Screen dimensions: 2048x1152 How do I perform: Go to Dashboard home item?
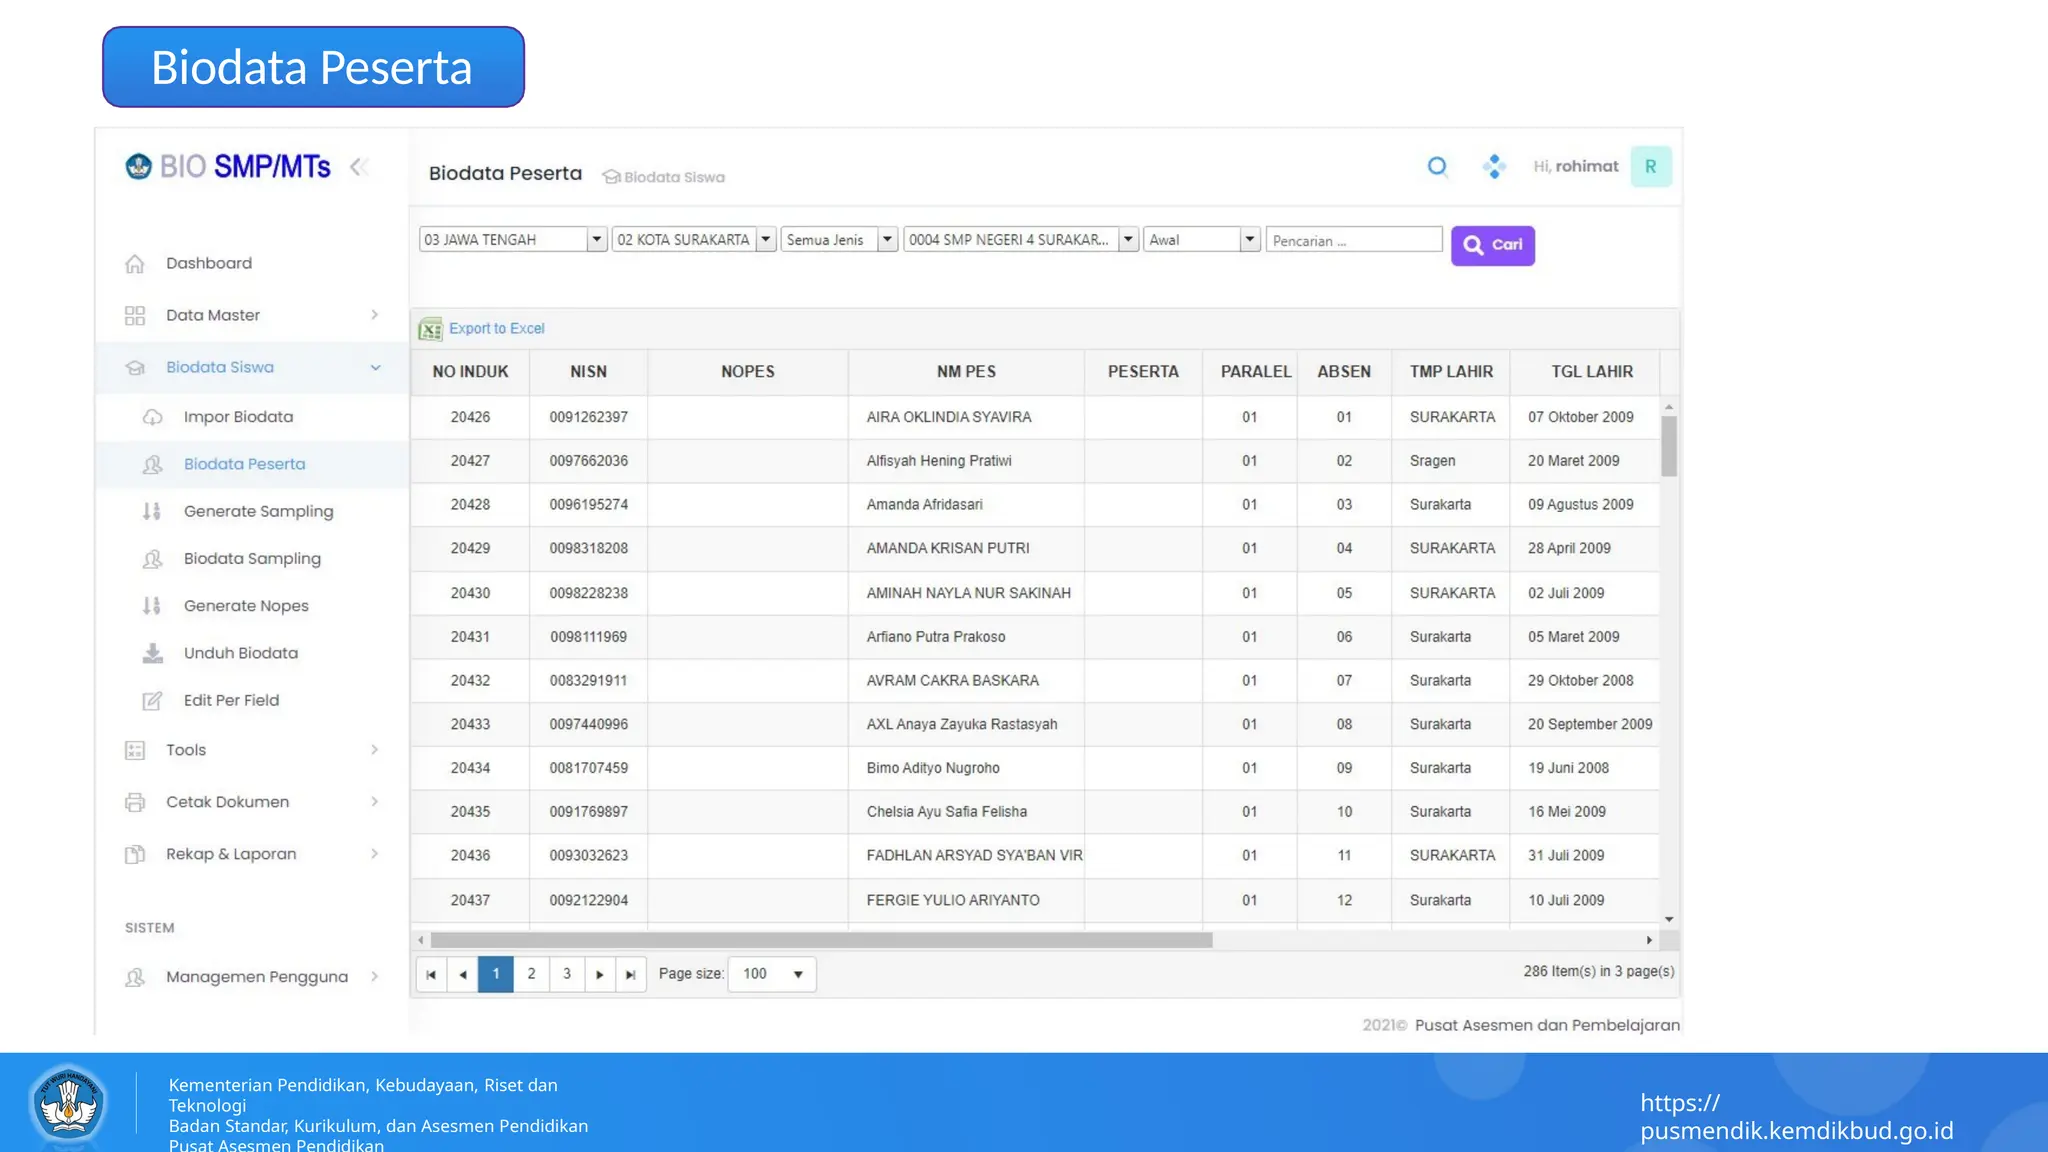(x=208, y=263)
